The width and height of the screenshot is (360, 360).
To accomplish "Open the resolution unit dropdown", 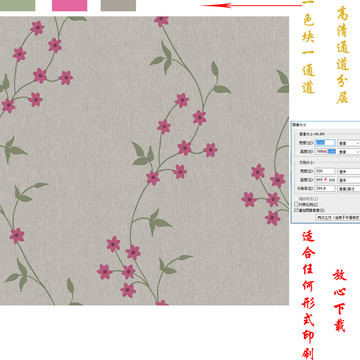I will [349, 189].
